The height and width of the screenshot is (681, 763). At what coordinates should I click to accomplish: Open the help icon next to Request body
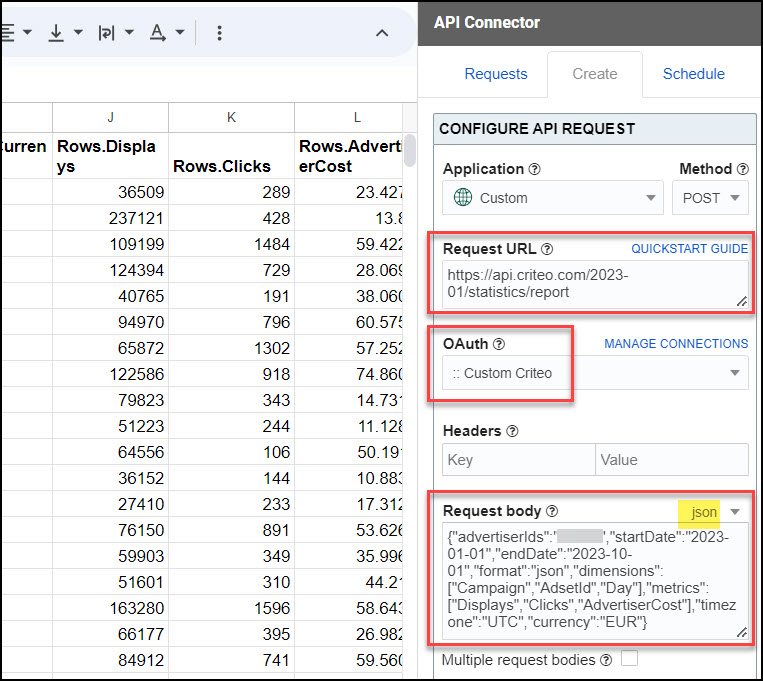552,511
